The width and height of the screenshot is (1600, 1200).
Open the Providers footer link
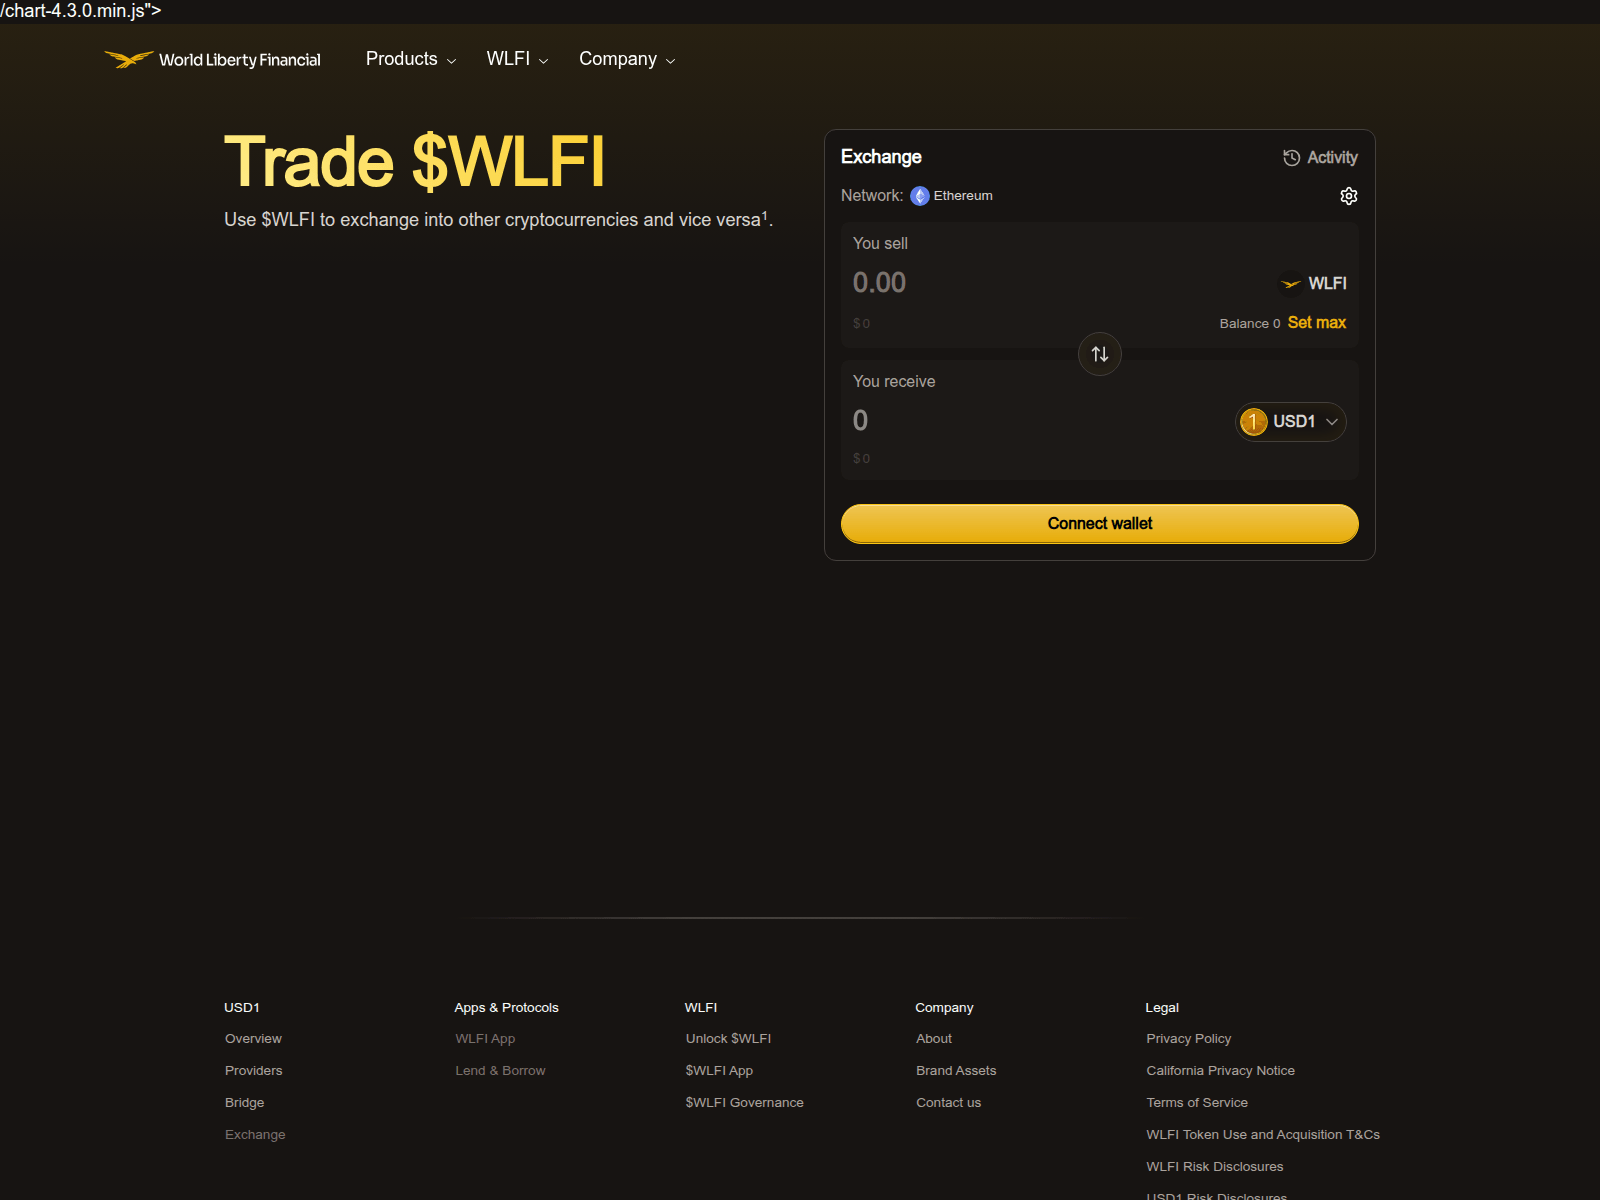tap(254, 1071)
